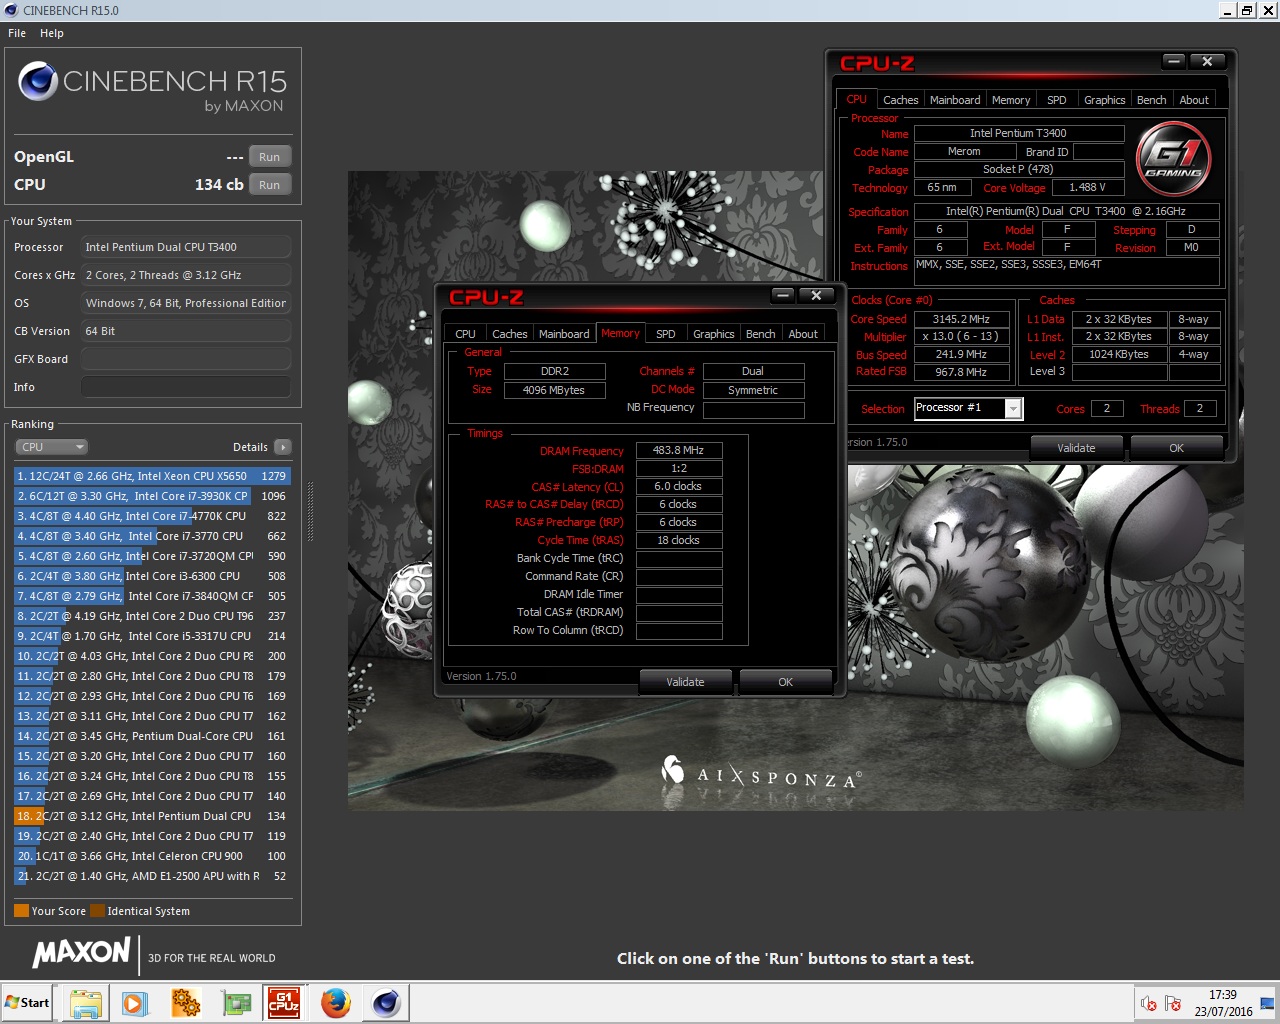Close the CPU-Z Memory window
This screenshot has height=1024, width=1280.
coord(817,295)
